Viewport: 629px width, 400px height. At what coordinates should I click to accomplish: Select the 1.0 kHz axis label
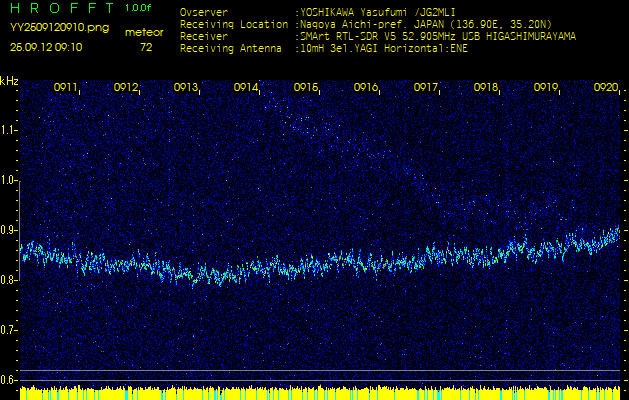10,180
